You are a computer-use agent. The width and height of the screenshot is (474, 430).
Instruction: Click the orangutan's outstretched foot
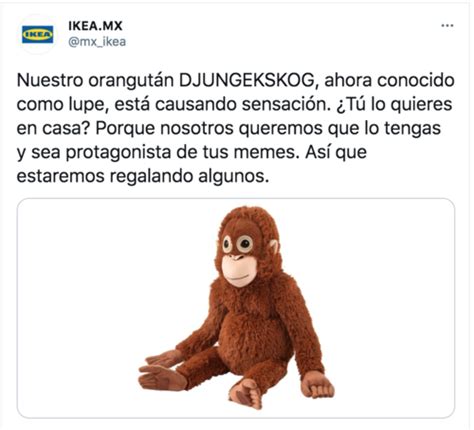[x=162, y=378]
